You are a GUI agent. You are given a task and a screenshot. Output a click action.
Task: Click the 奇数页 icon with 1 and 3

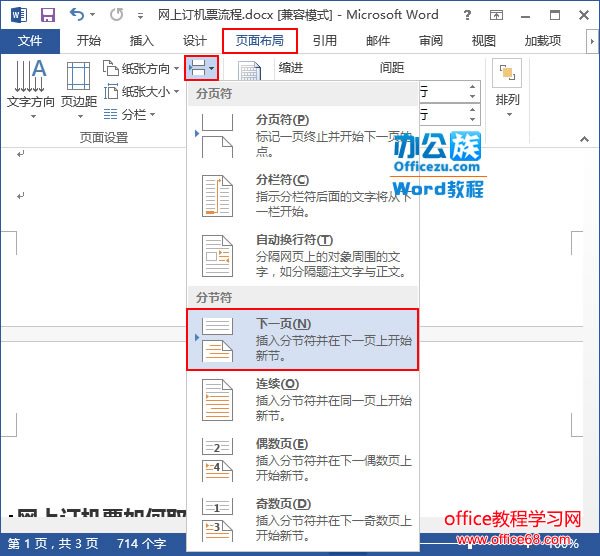pyautogui.click(x=217, y=520)
